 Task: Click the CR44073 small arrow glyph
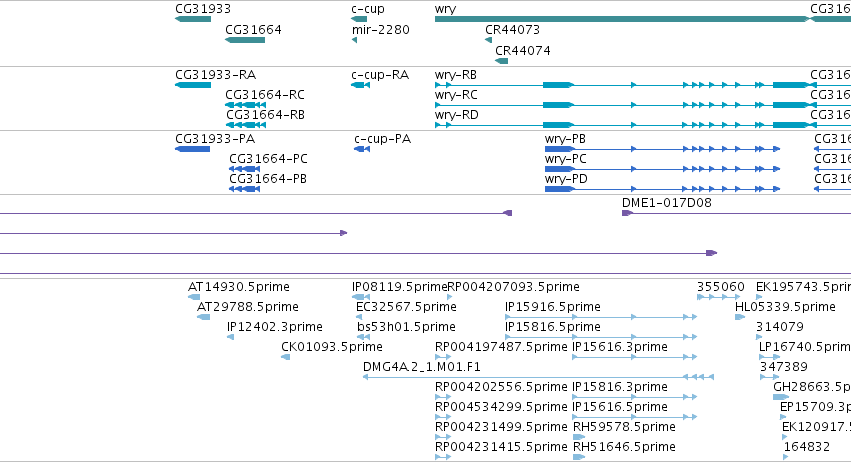[x=488, y=40]
